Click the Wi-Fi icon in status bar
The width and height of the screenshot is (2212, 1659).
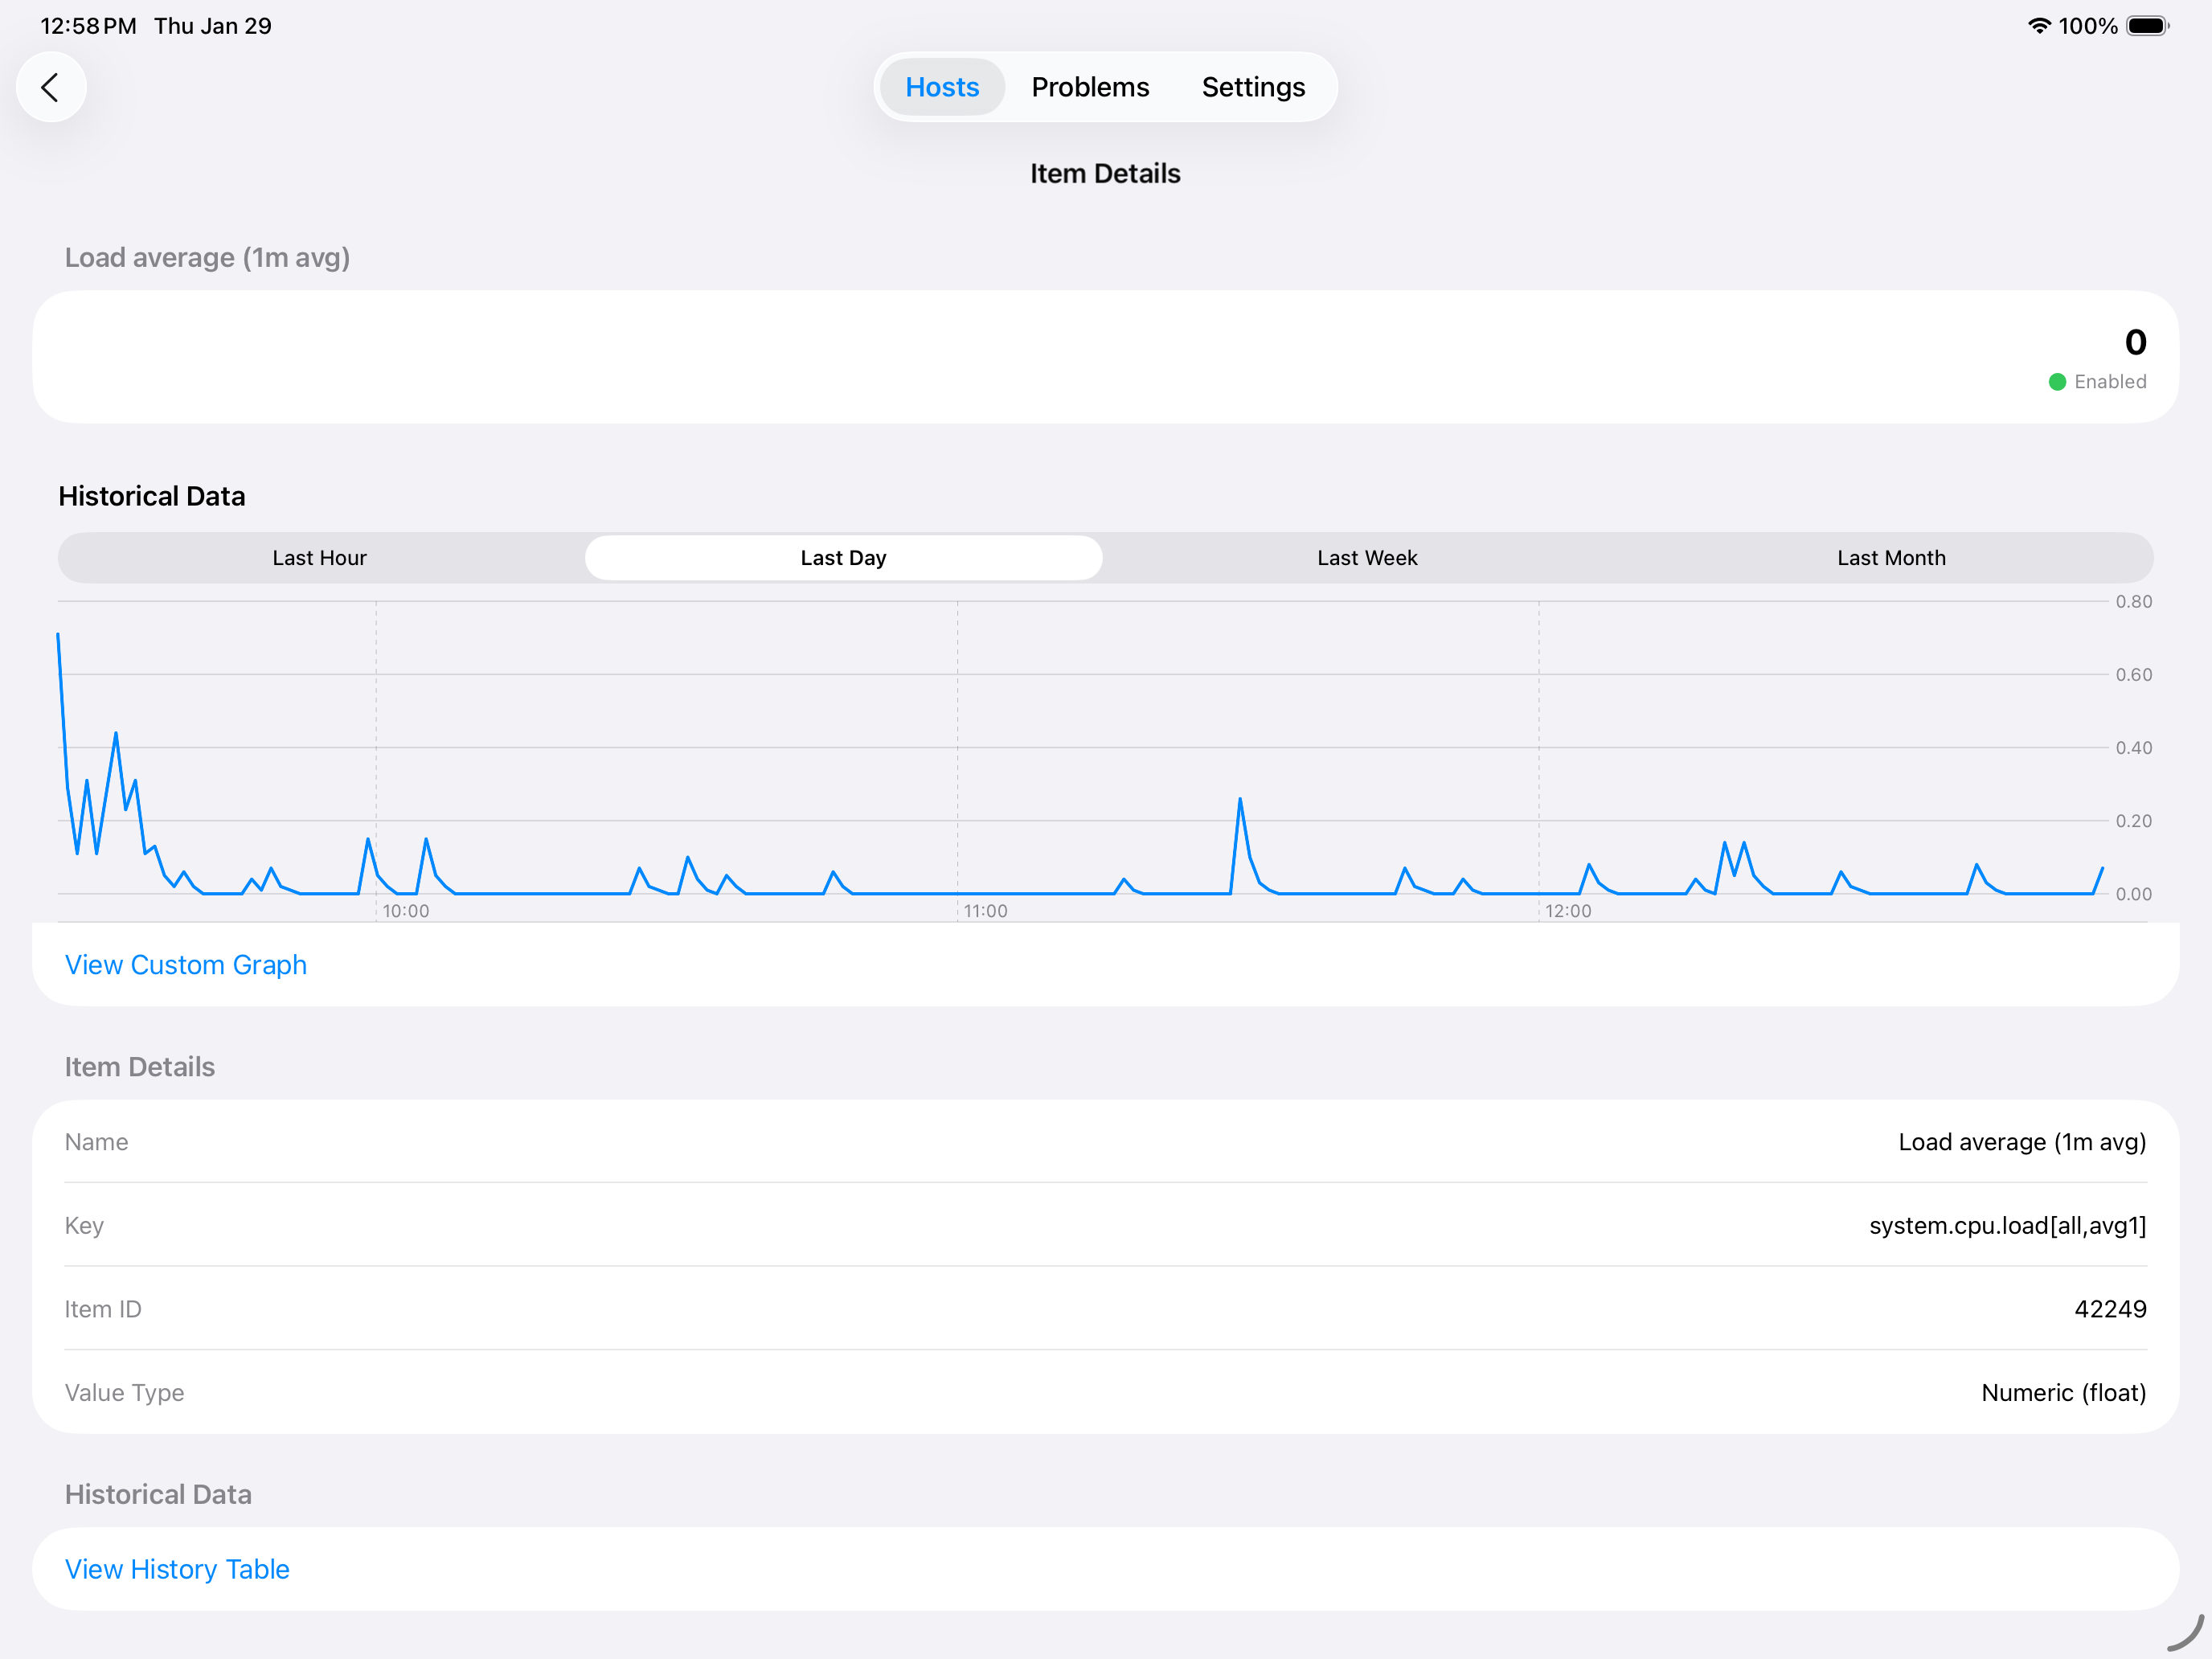[x=2039, y=26]
